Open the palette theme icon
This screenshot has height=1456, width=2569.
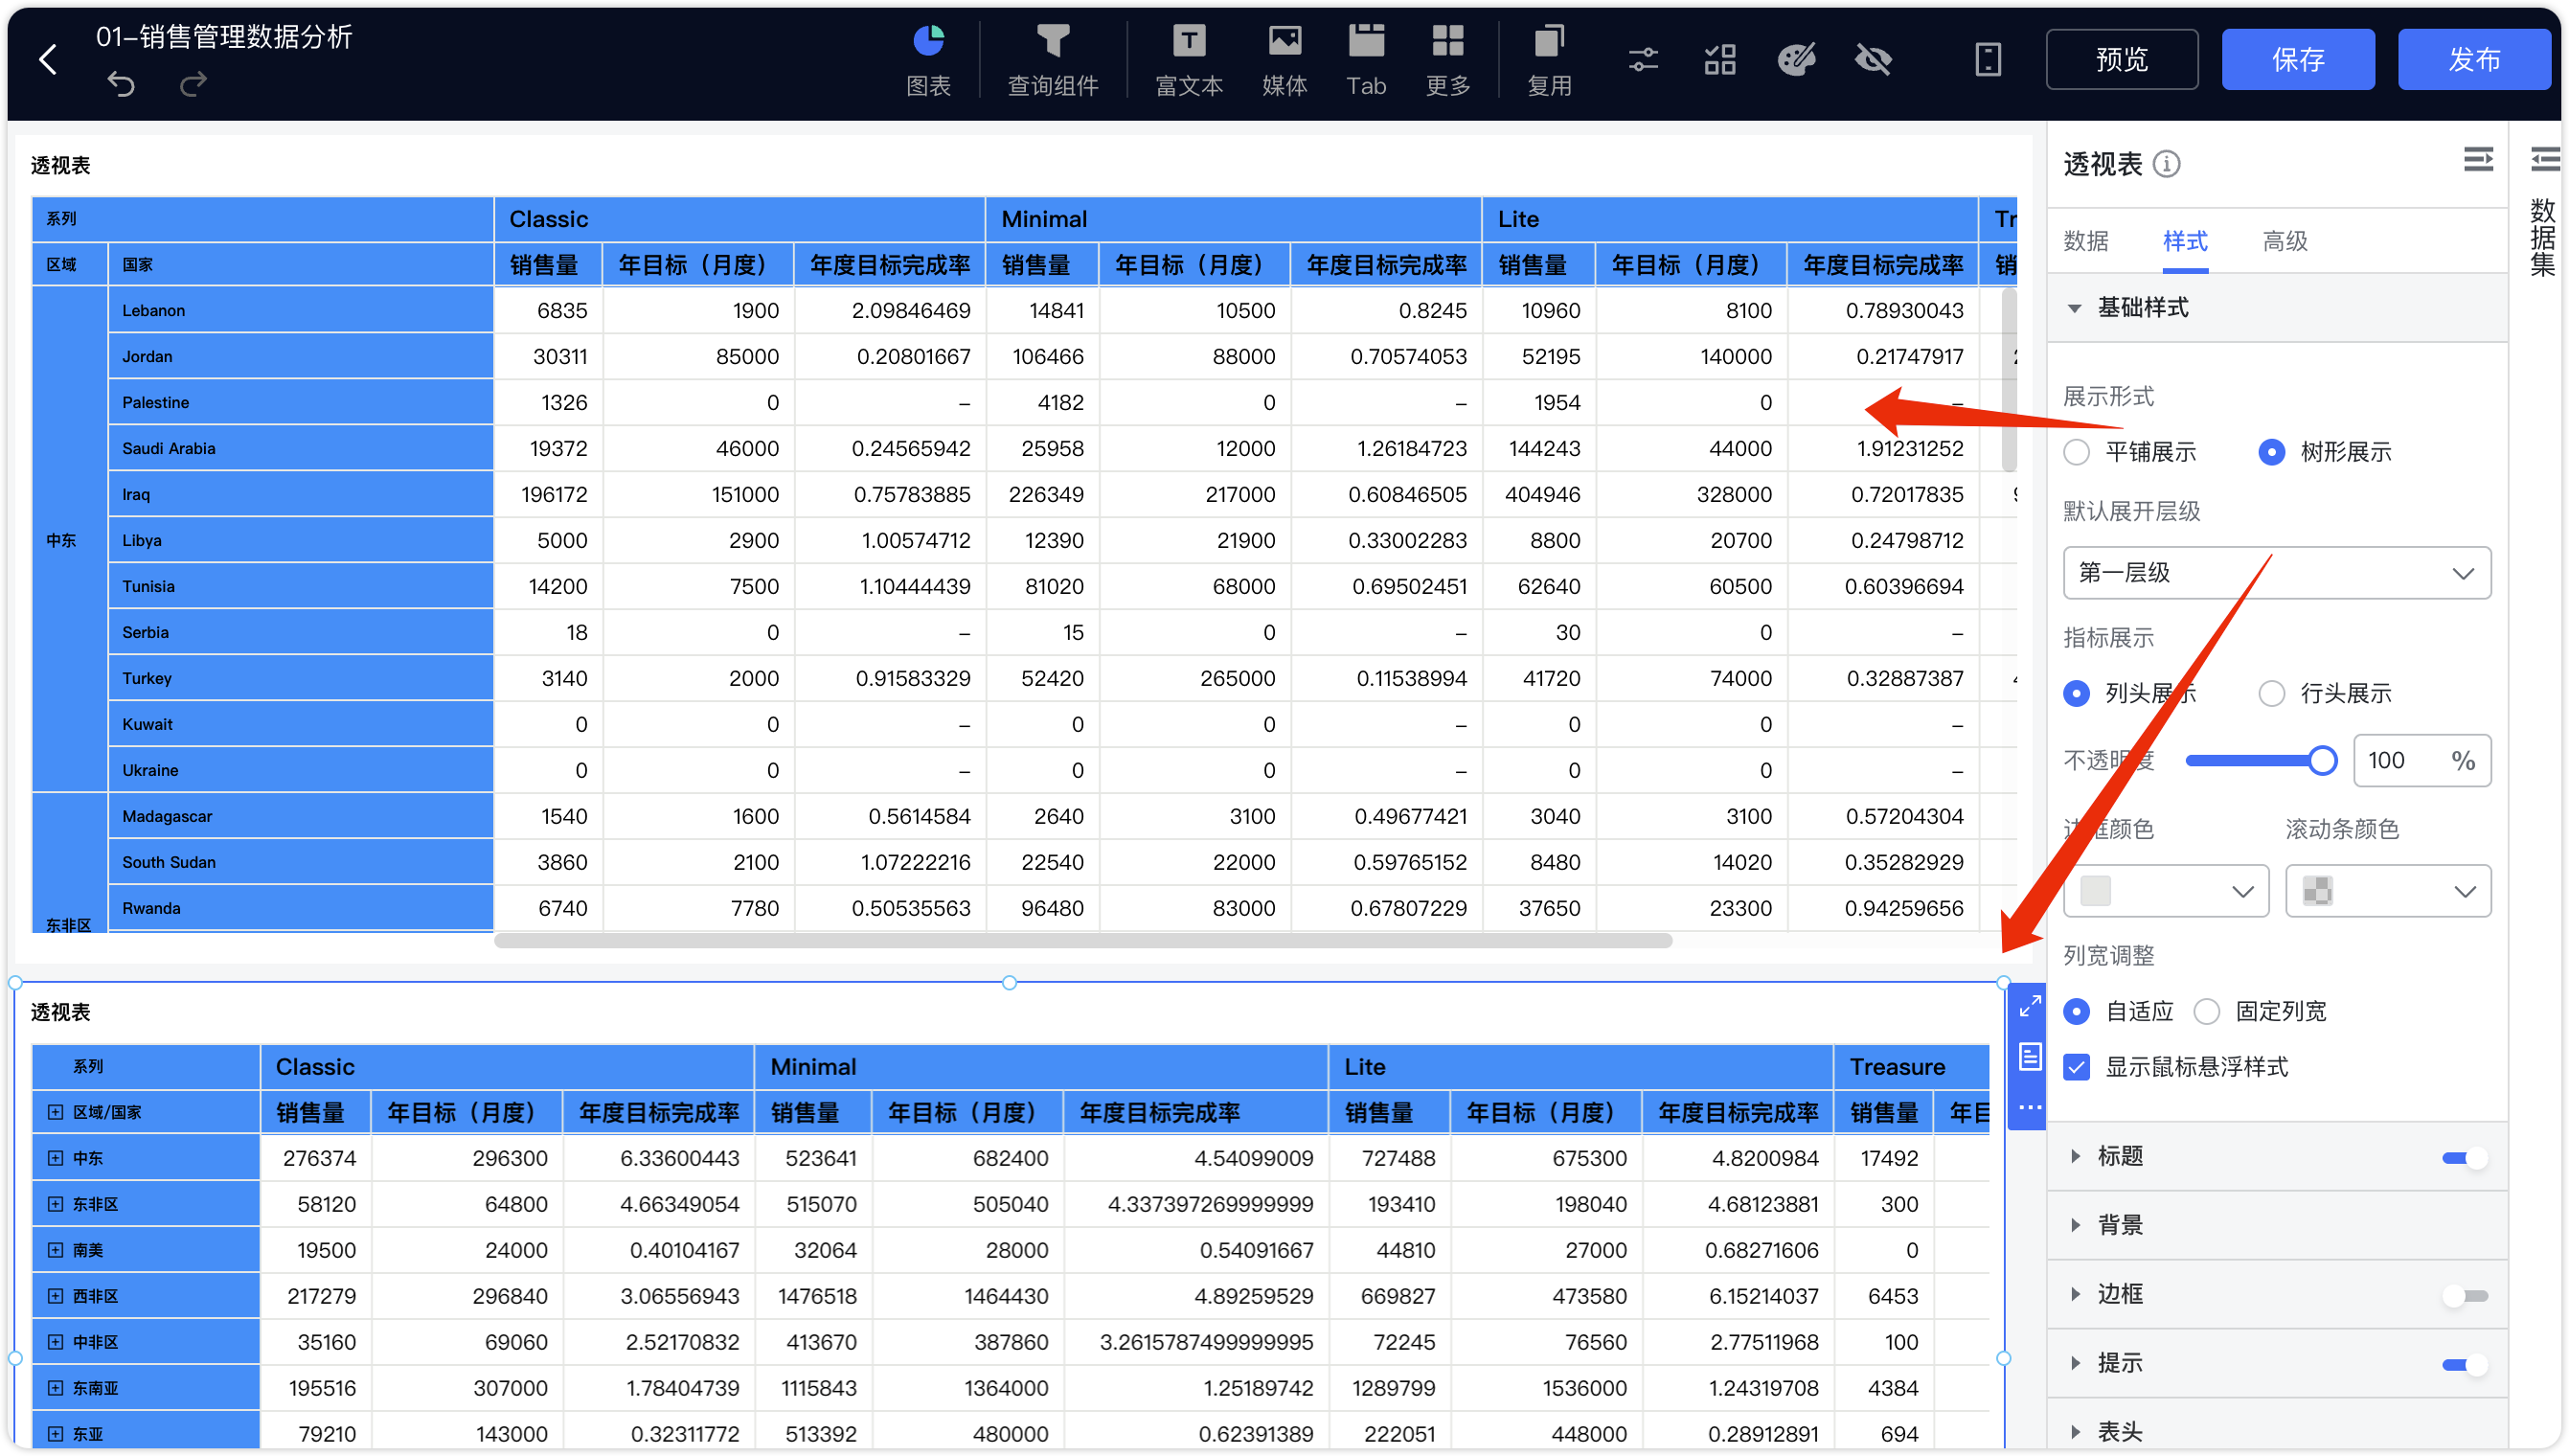tap(1796, 60)
